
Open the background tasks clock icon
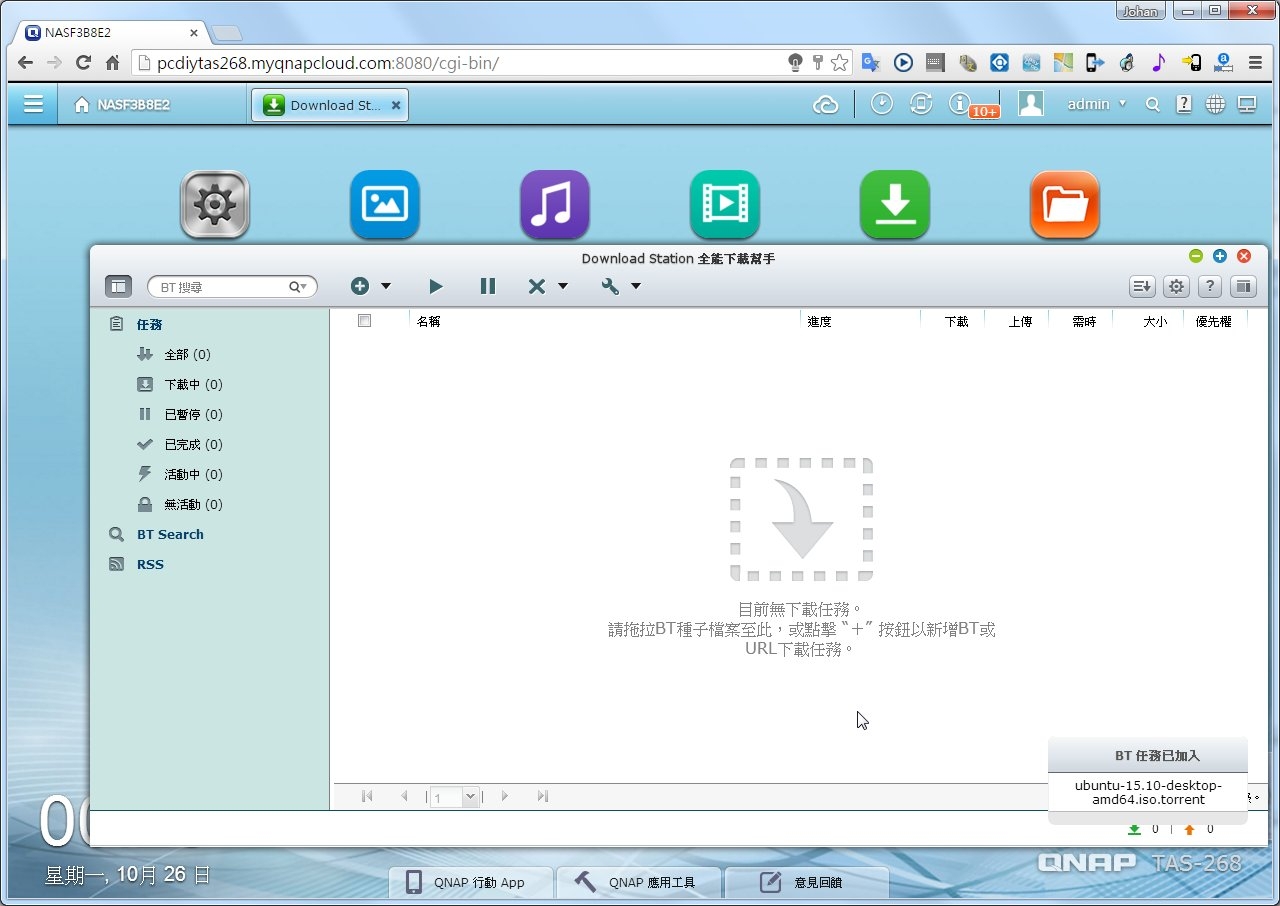click(881, 104)
